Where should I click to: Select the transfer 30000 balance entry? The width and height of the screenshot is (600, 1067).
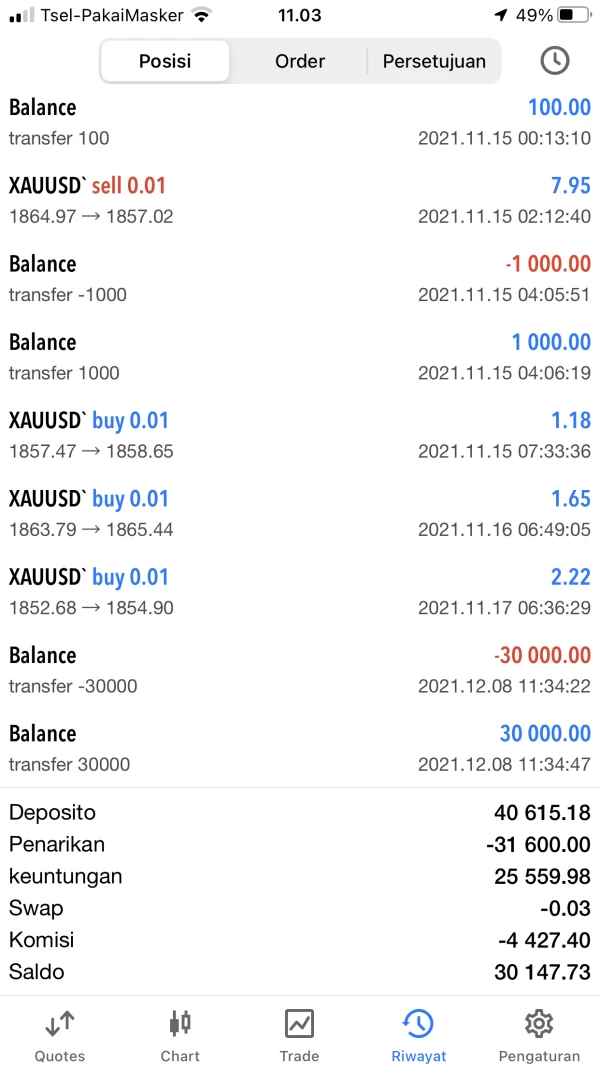pyautogui.click(x=300, y=747)
